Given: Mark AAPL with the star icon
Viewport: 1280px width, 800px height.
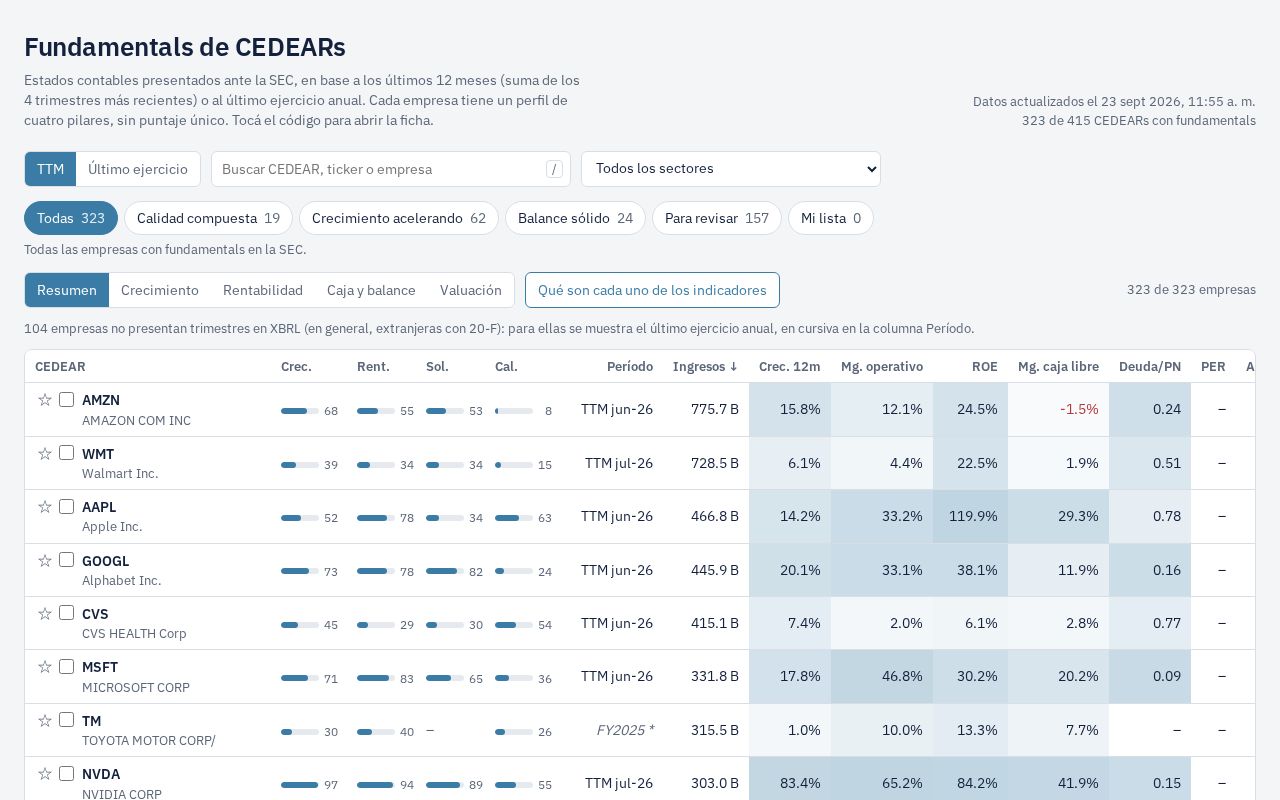Looking at the screenshot, I should tap(45, 507).
